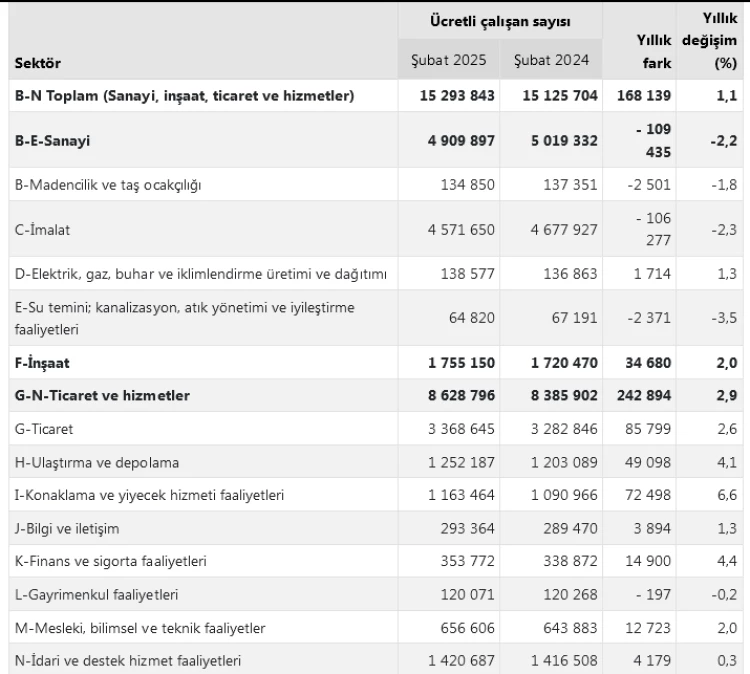Click the C-İmalat row label

pos(43,230)
